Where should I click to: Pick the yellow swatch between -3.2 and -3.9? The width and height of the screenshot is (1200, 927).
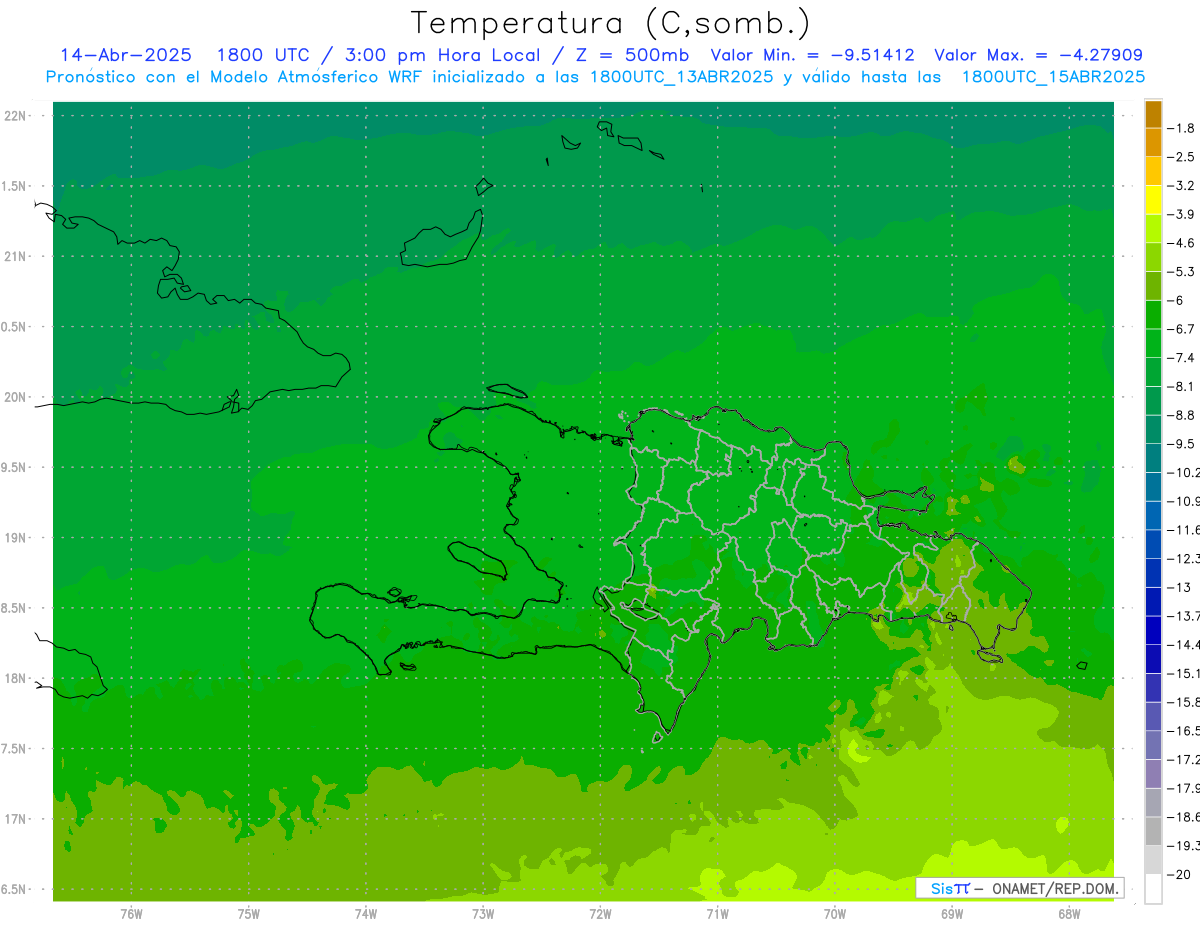pos(1153,200)
